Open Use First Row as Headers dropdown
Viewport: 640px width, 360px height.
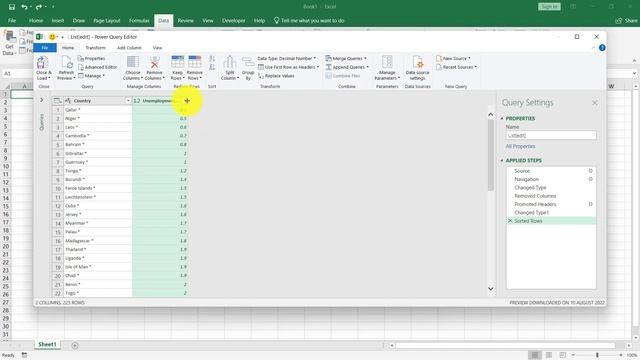click(x=289, y=67)
